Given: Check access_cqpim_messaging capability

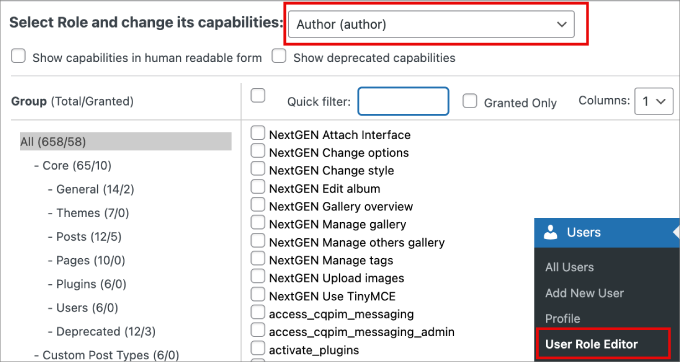Looking at the screenshot, I should click(x=258, y=312).
